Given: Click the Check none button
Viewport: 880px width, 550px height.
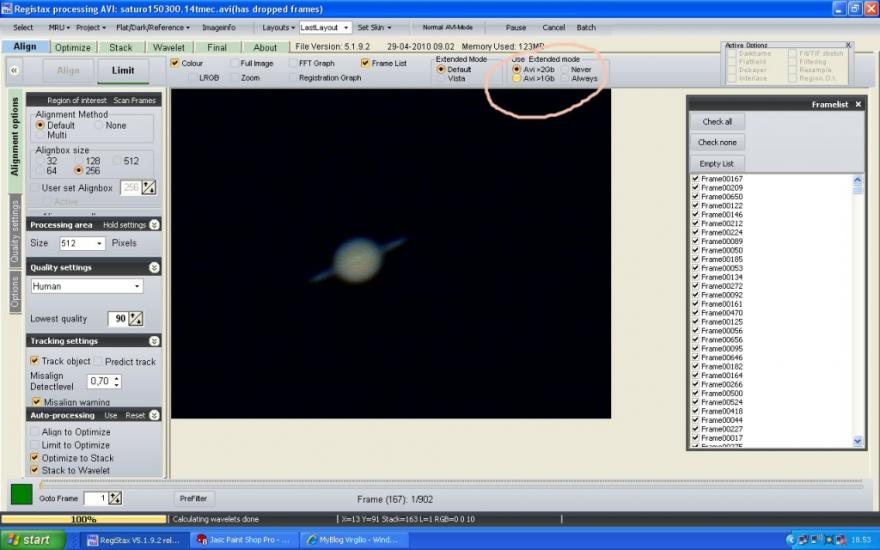Looking at the screenshot, I should click(717, 143).
